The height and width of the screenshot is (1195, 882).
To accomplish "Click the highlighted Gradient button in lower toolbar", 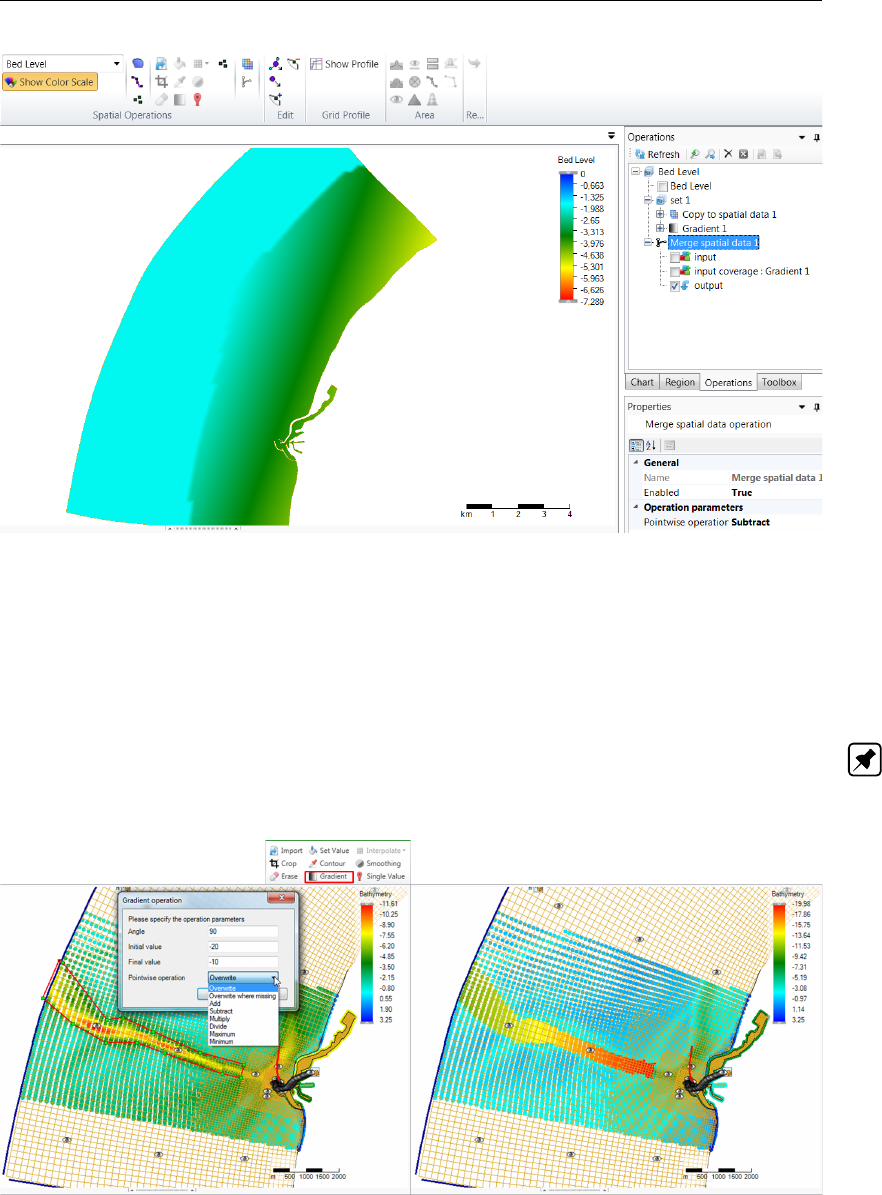I will point(329,876).
